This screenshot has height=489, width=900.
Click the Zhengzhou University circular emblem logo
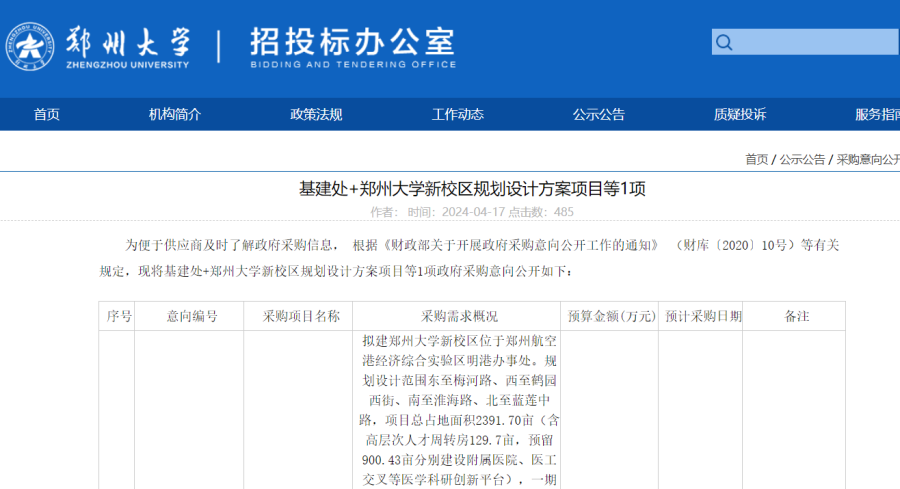[x=31, y=46]
